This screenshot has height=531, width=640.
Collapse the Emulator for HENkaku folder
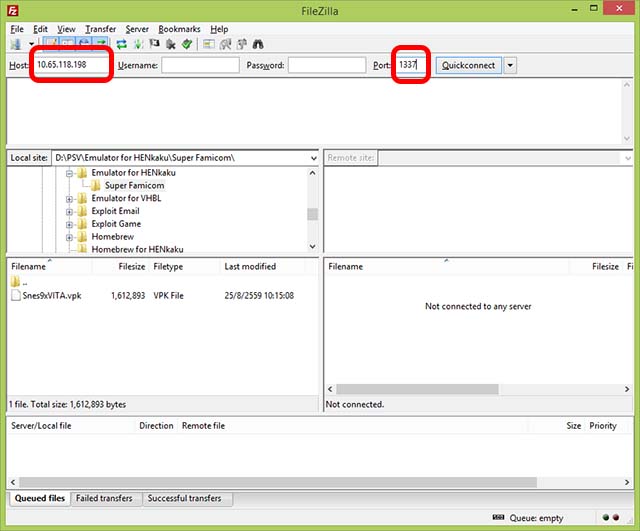(69, 173)
